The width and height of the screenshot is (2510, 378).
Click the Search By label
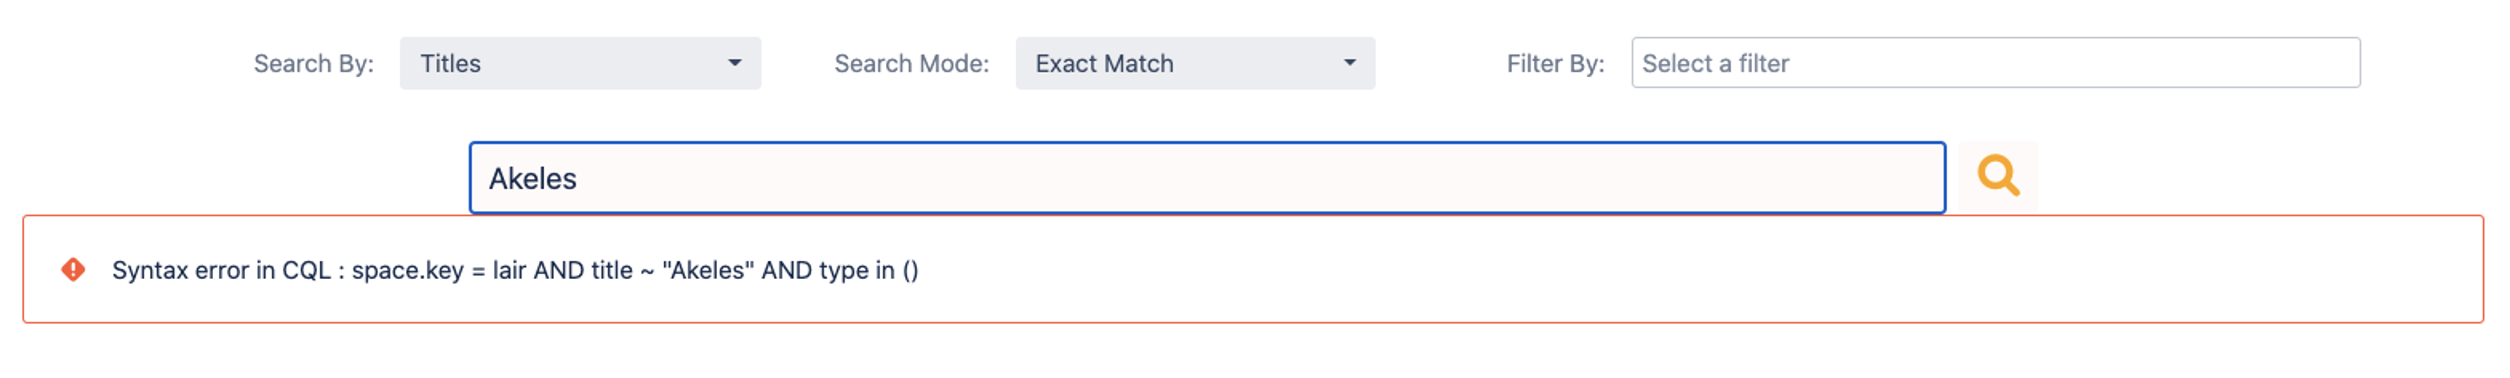(313, 64)
